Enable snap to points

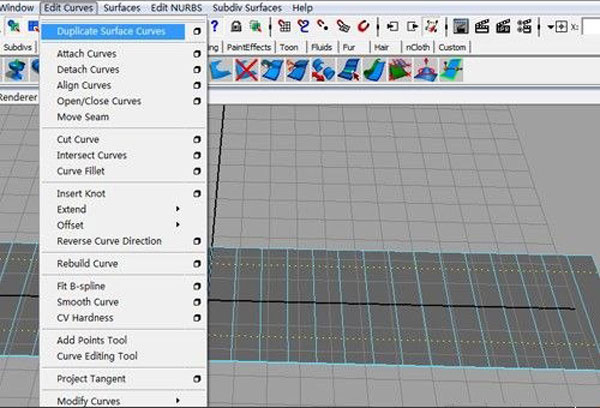323,26
